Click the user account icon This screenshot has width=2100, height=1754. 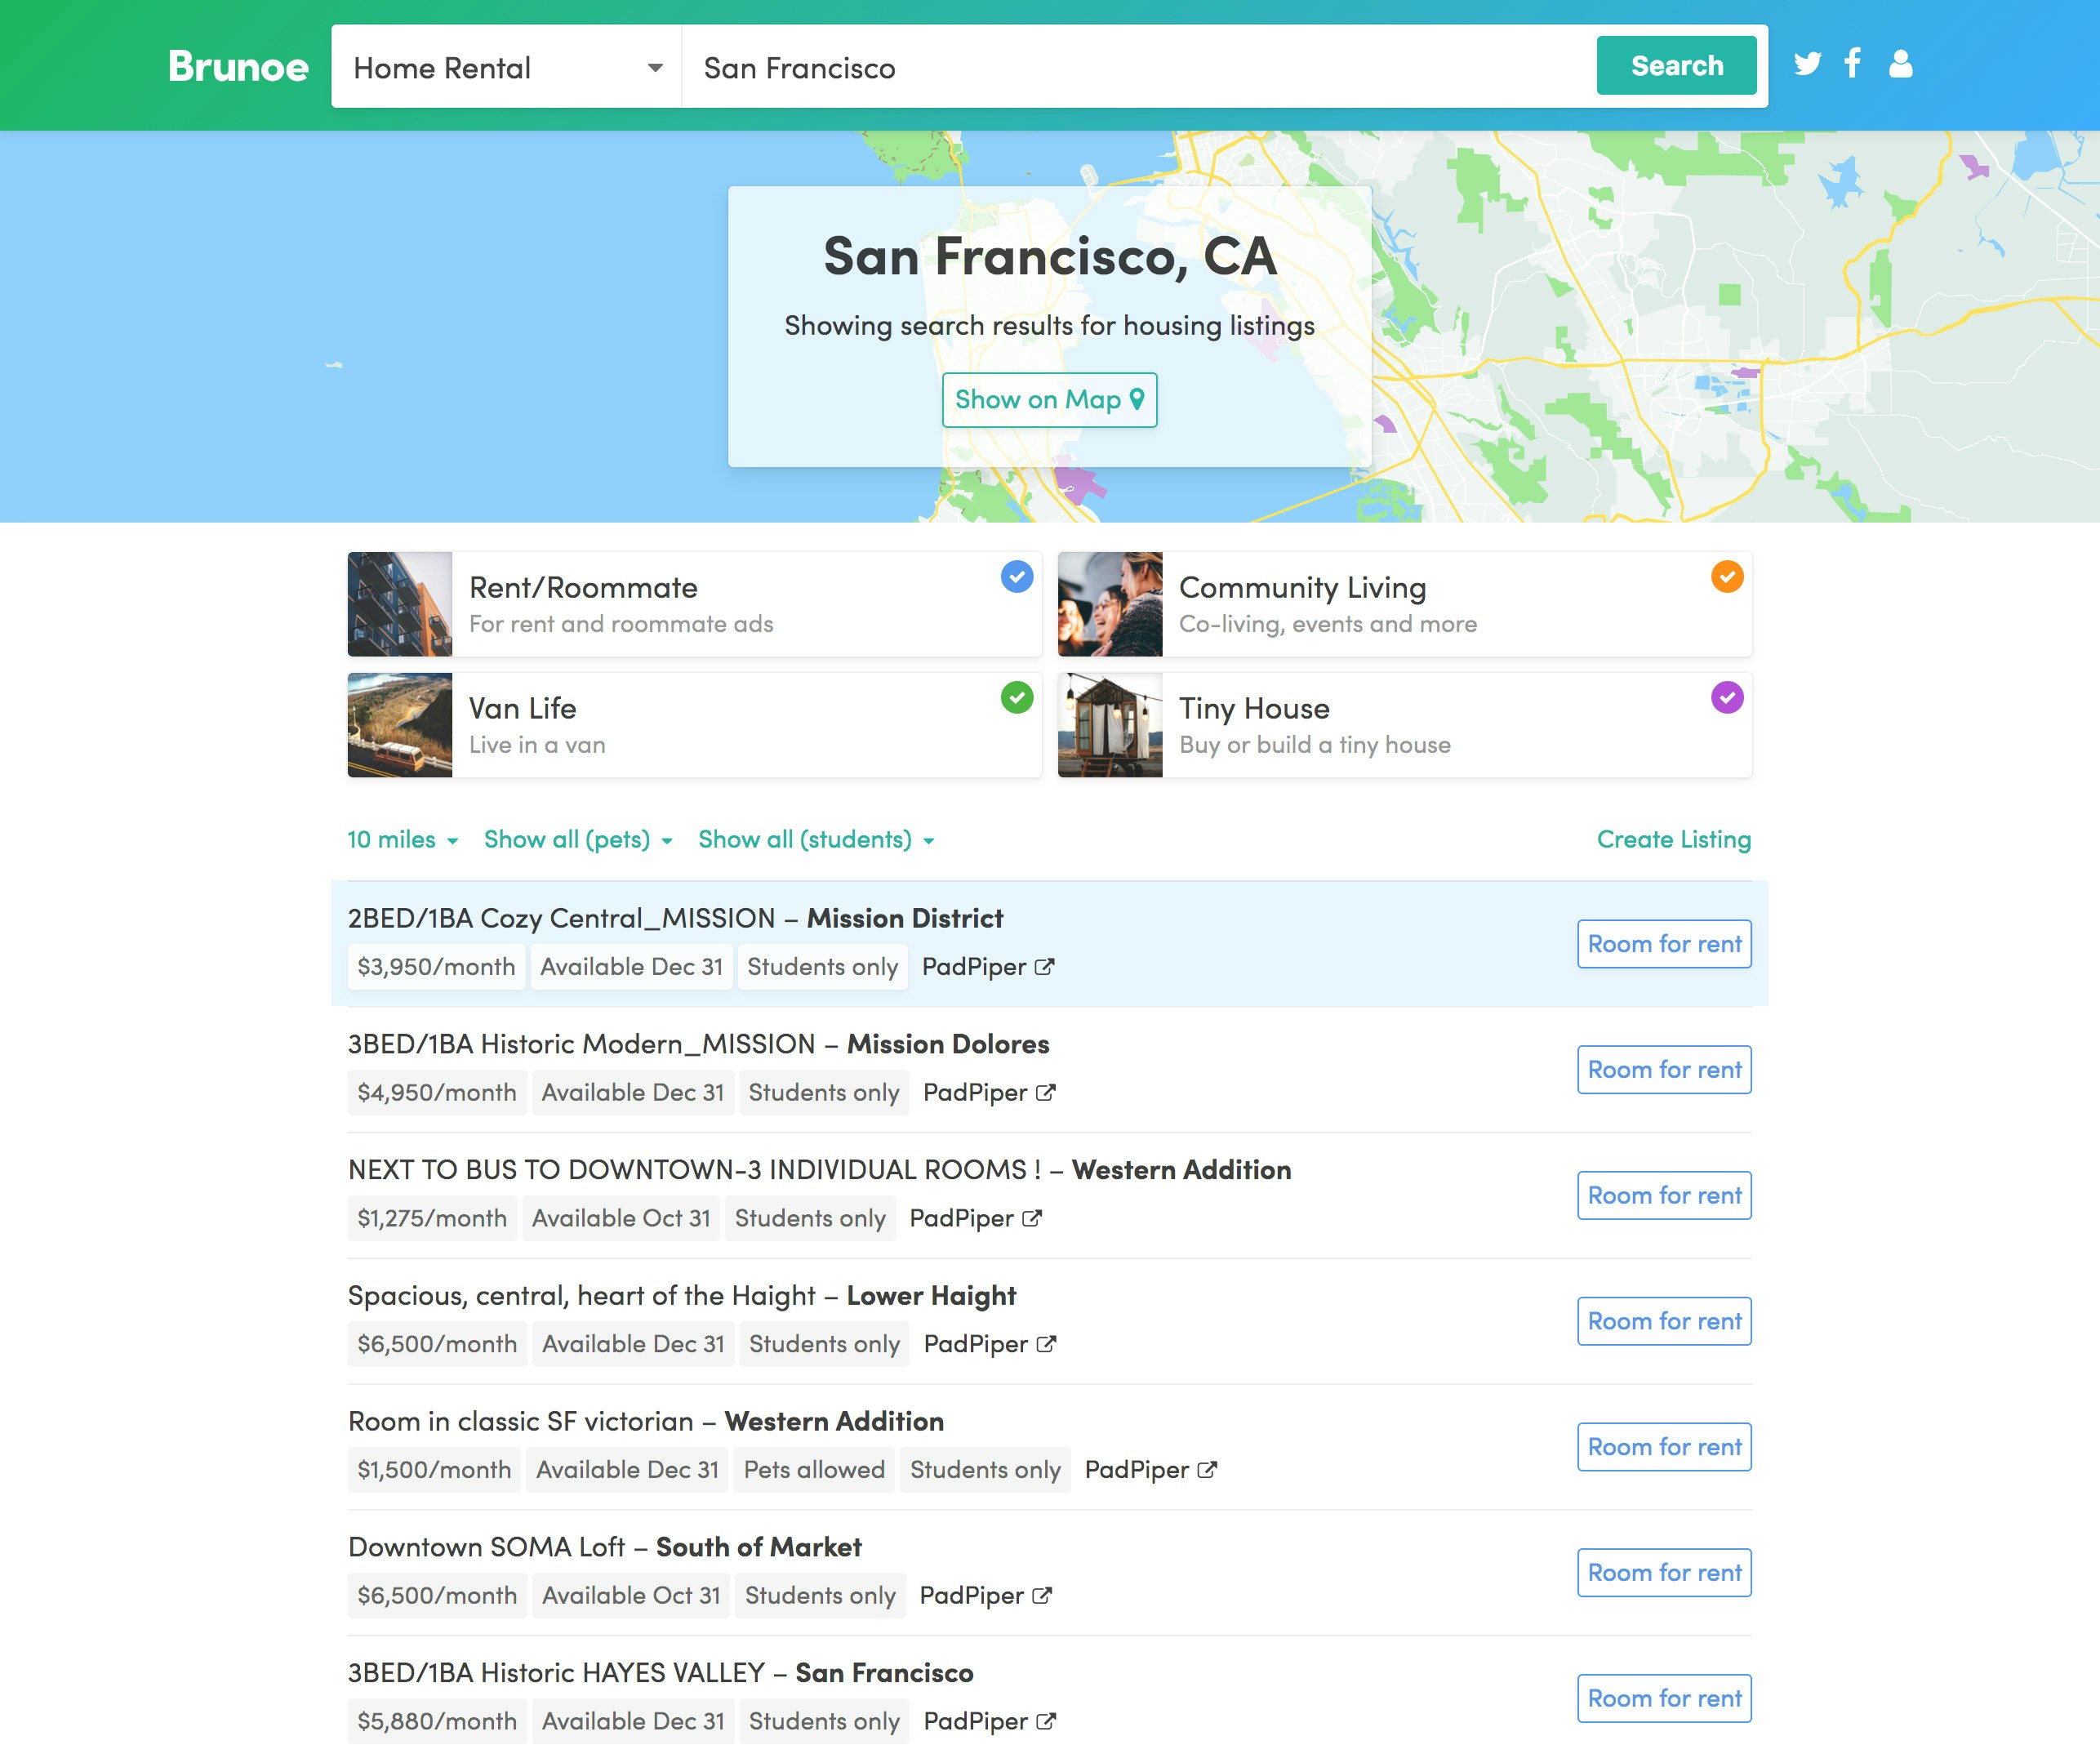[x=1900, y=65]
